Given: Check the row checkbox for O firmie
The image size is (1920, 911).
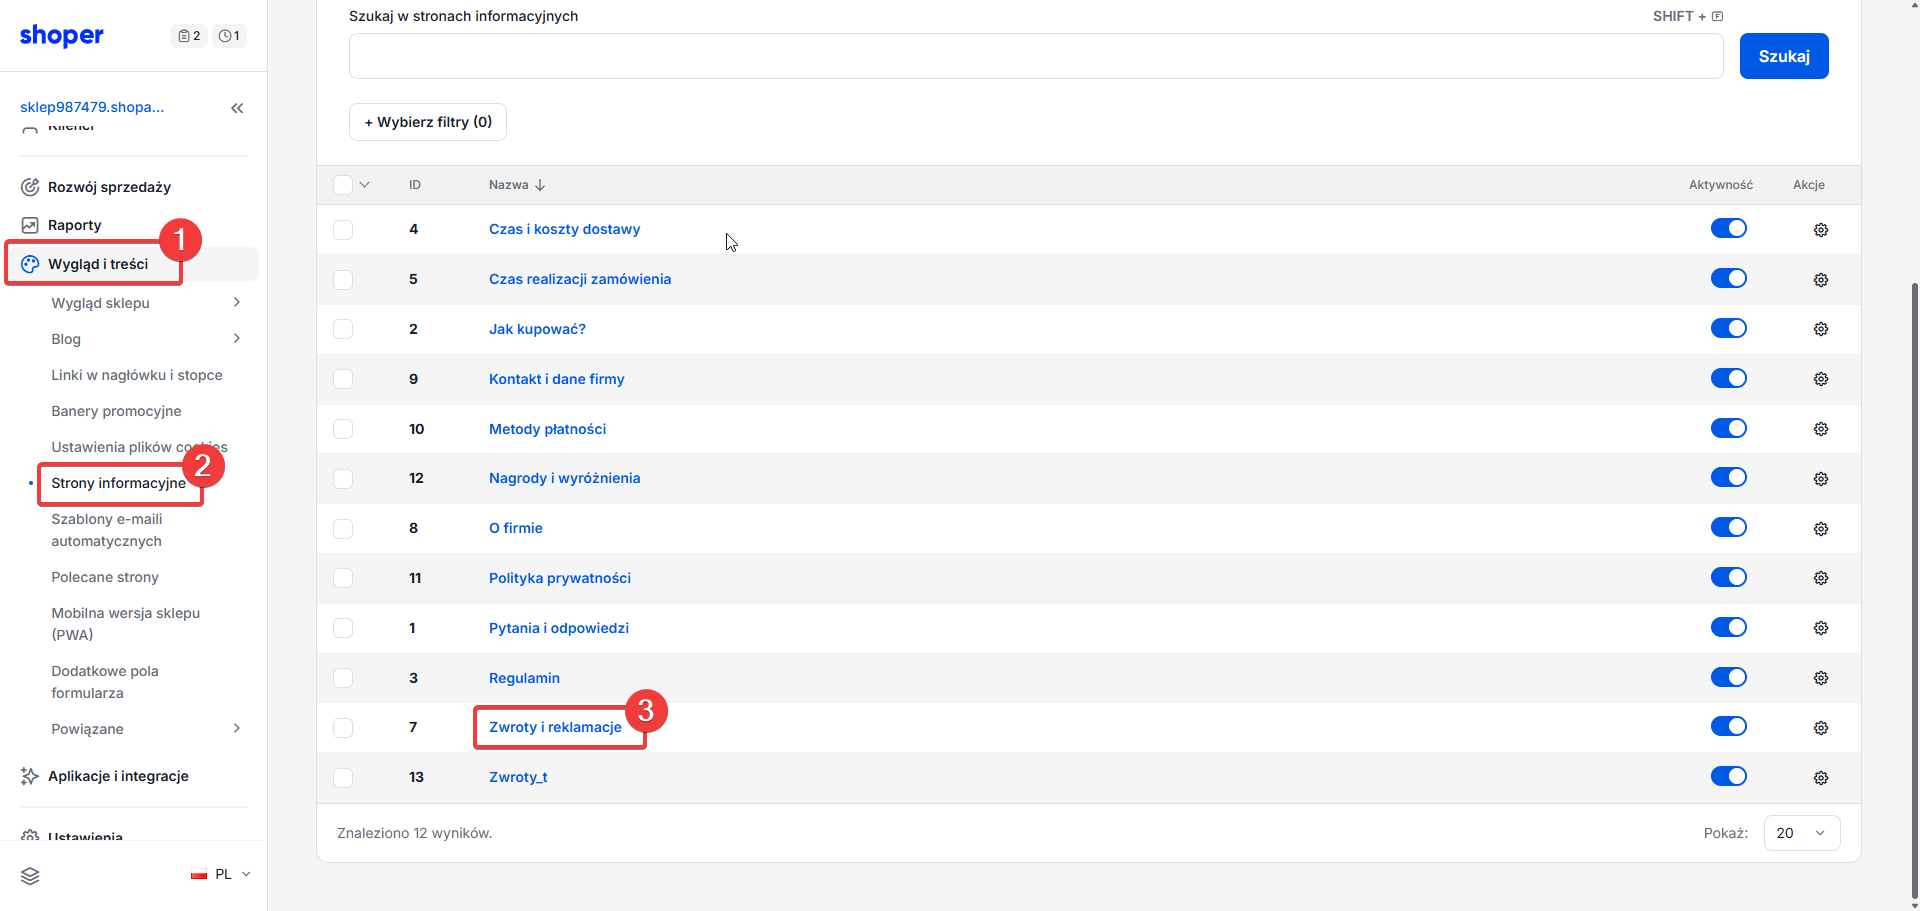Looking at the screenshot, I should click(343, 529).
